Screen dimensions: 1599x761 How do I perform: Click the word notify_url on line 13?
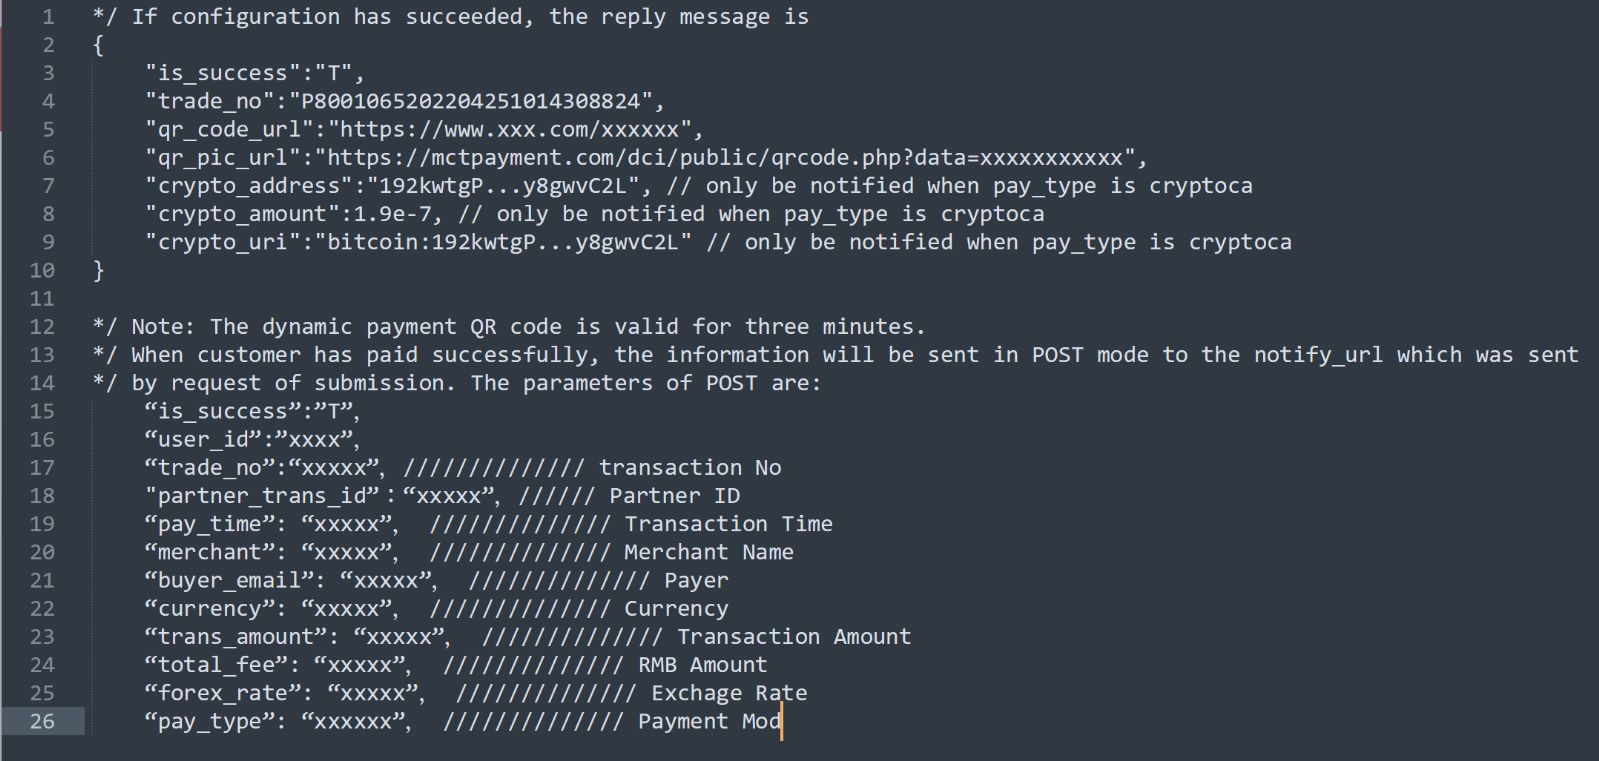click(1319, 355)
